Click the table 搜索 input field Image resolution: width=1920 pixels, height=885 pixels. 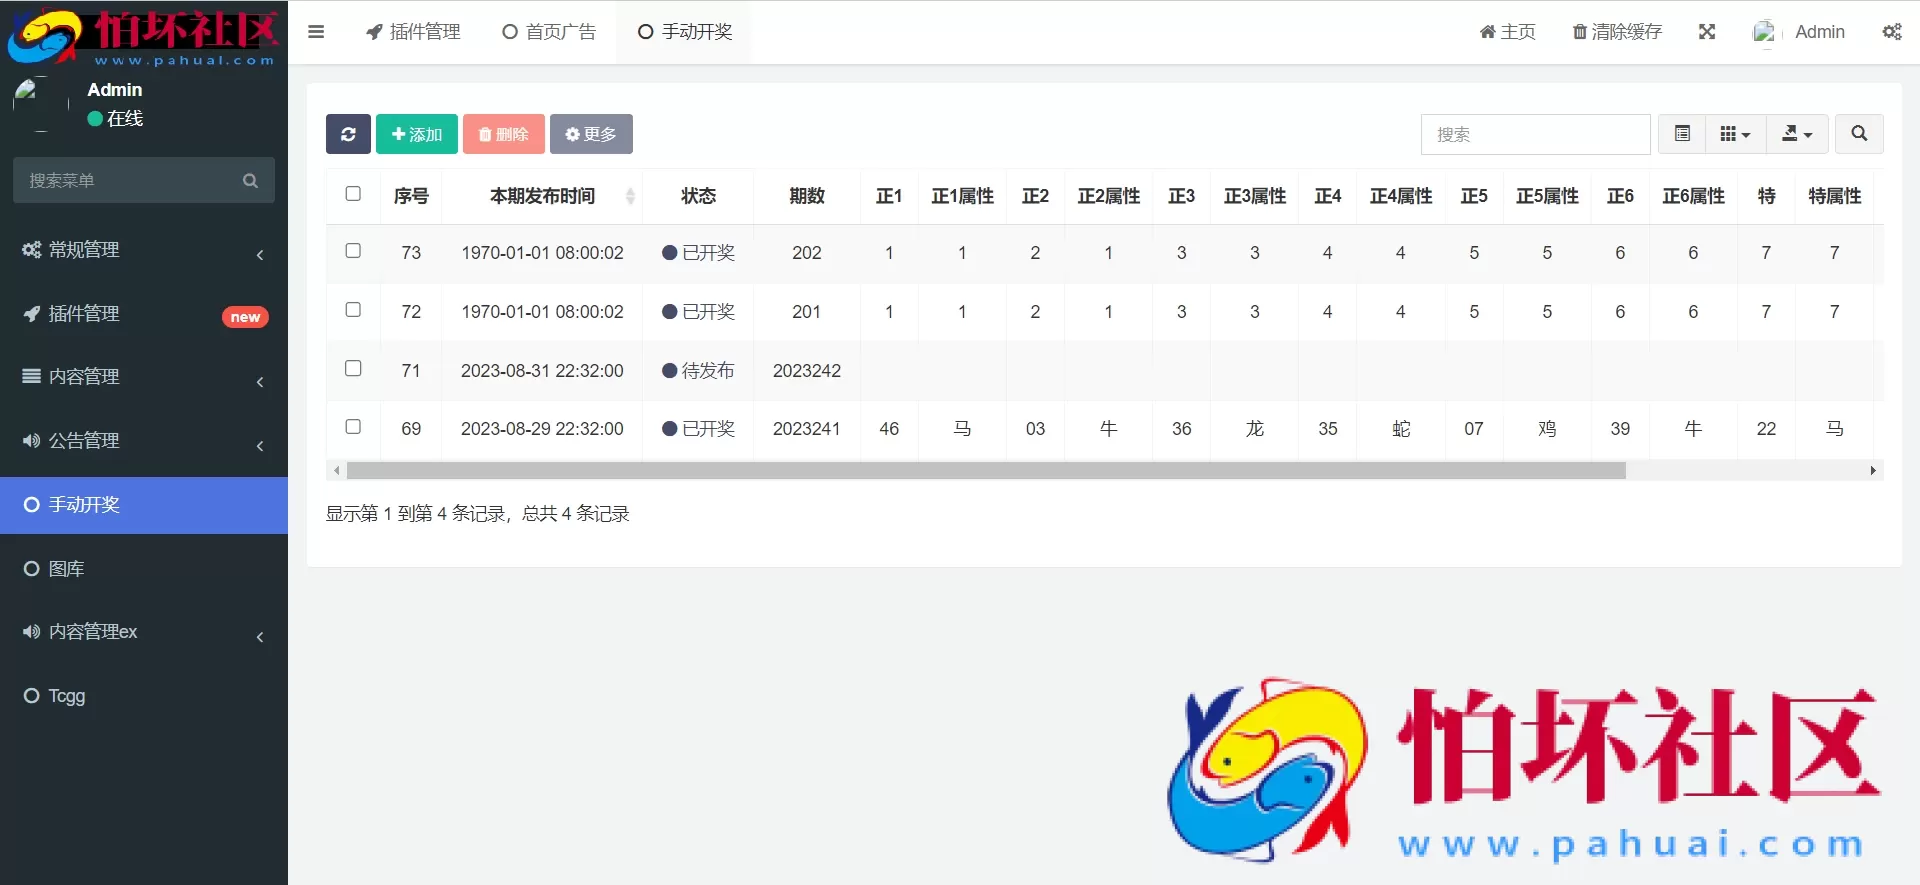(x=1536, y=134)
